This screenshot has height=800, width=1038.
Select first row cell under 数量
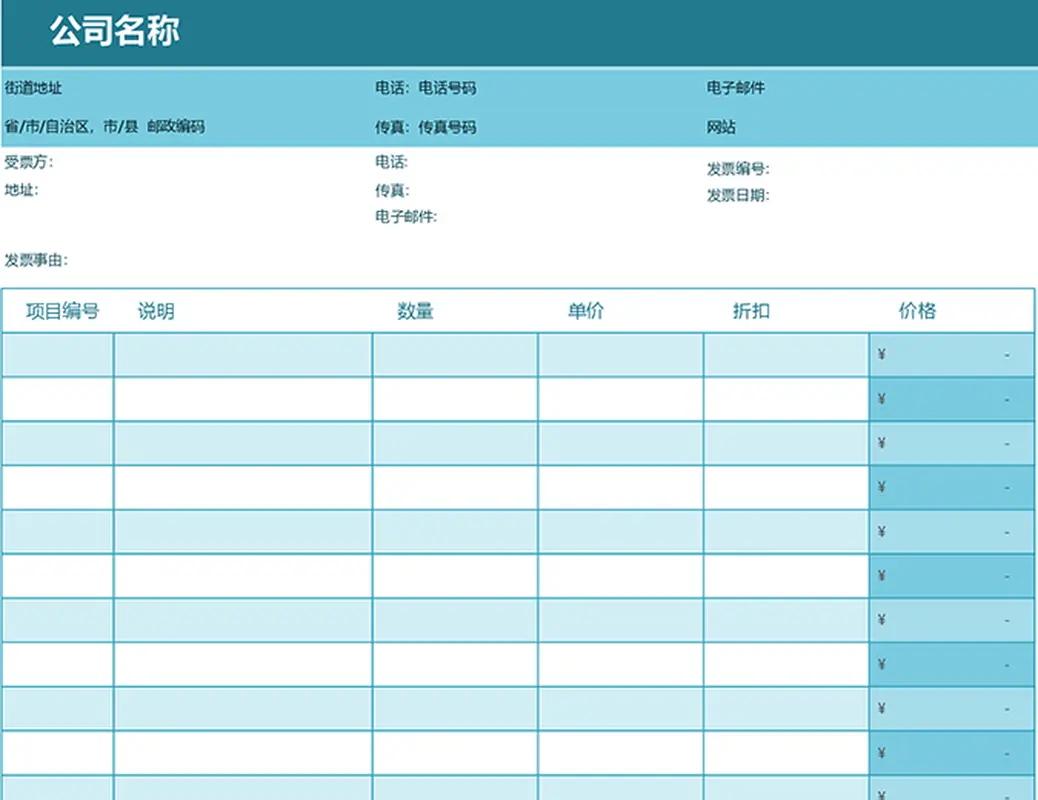(455, 355)
